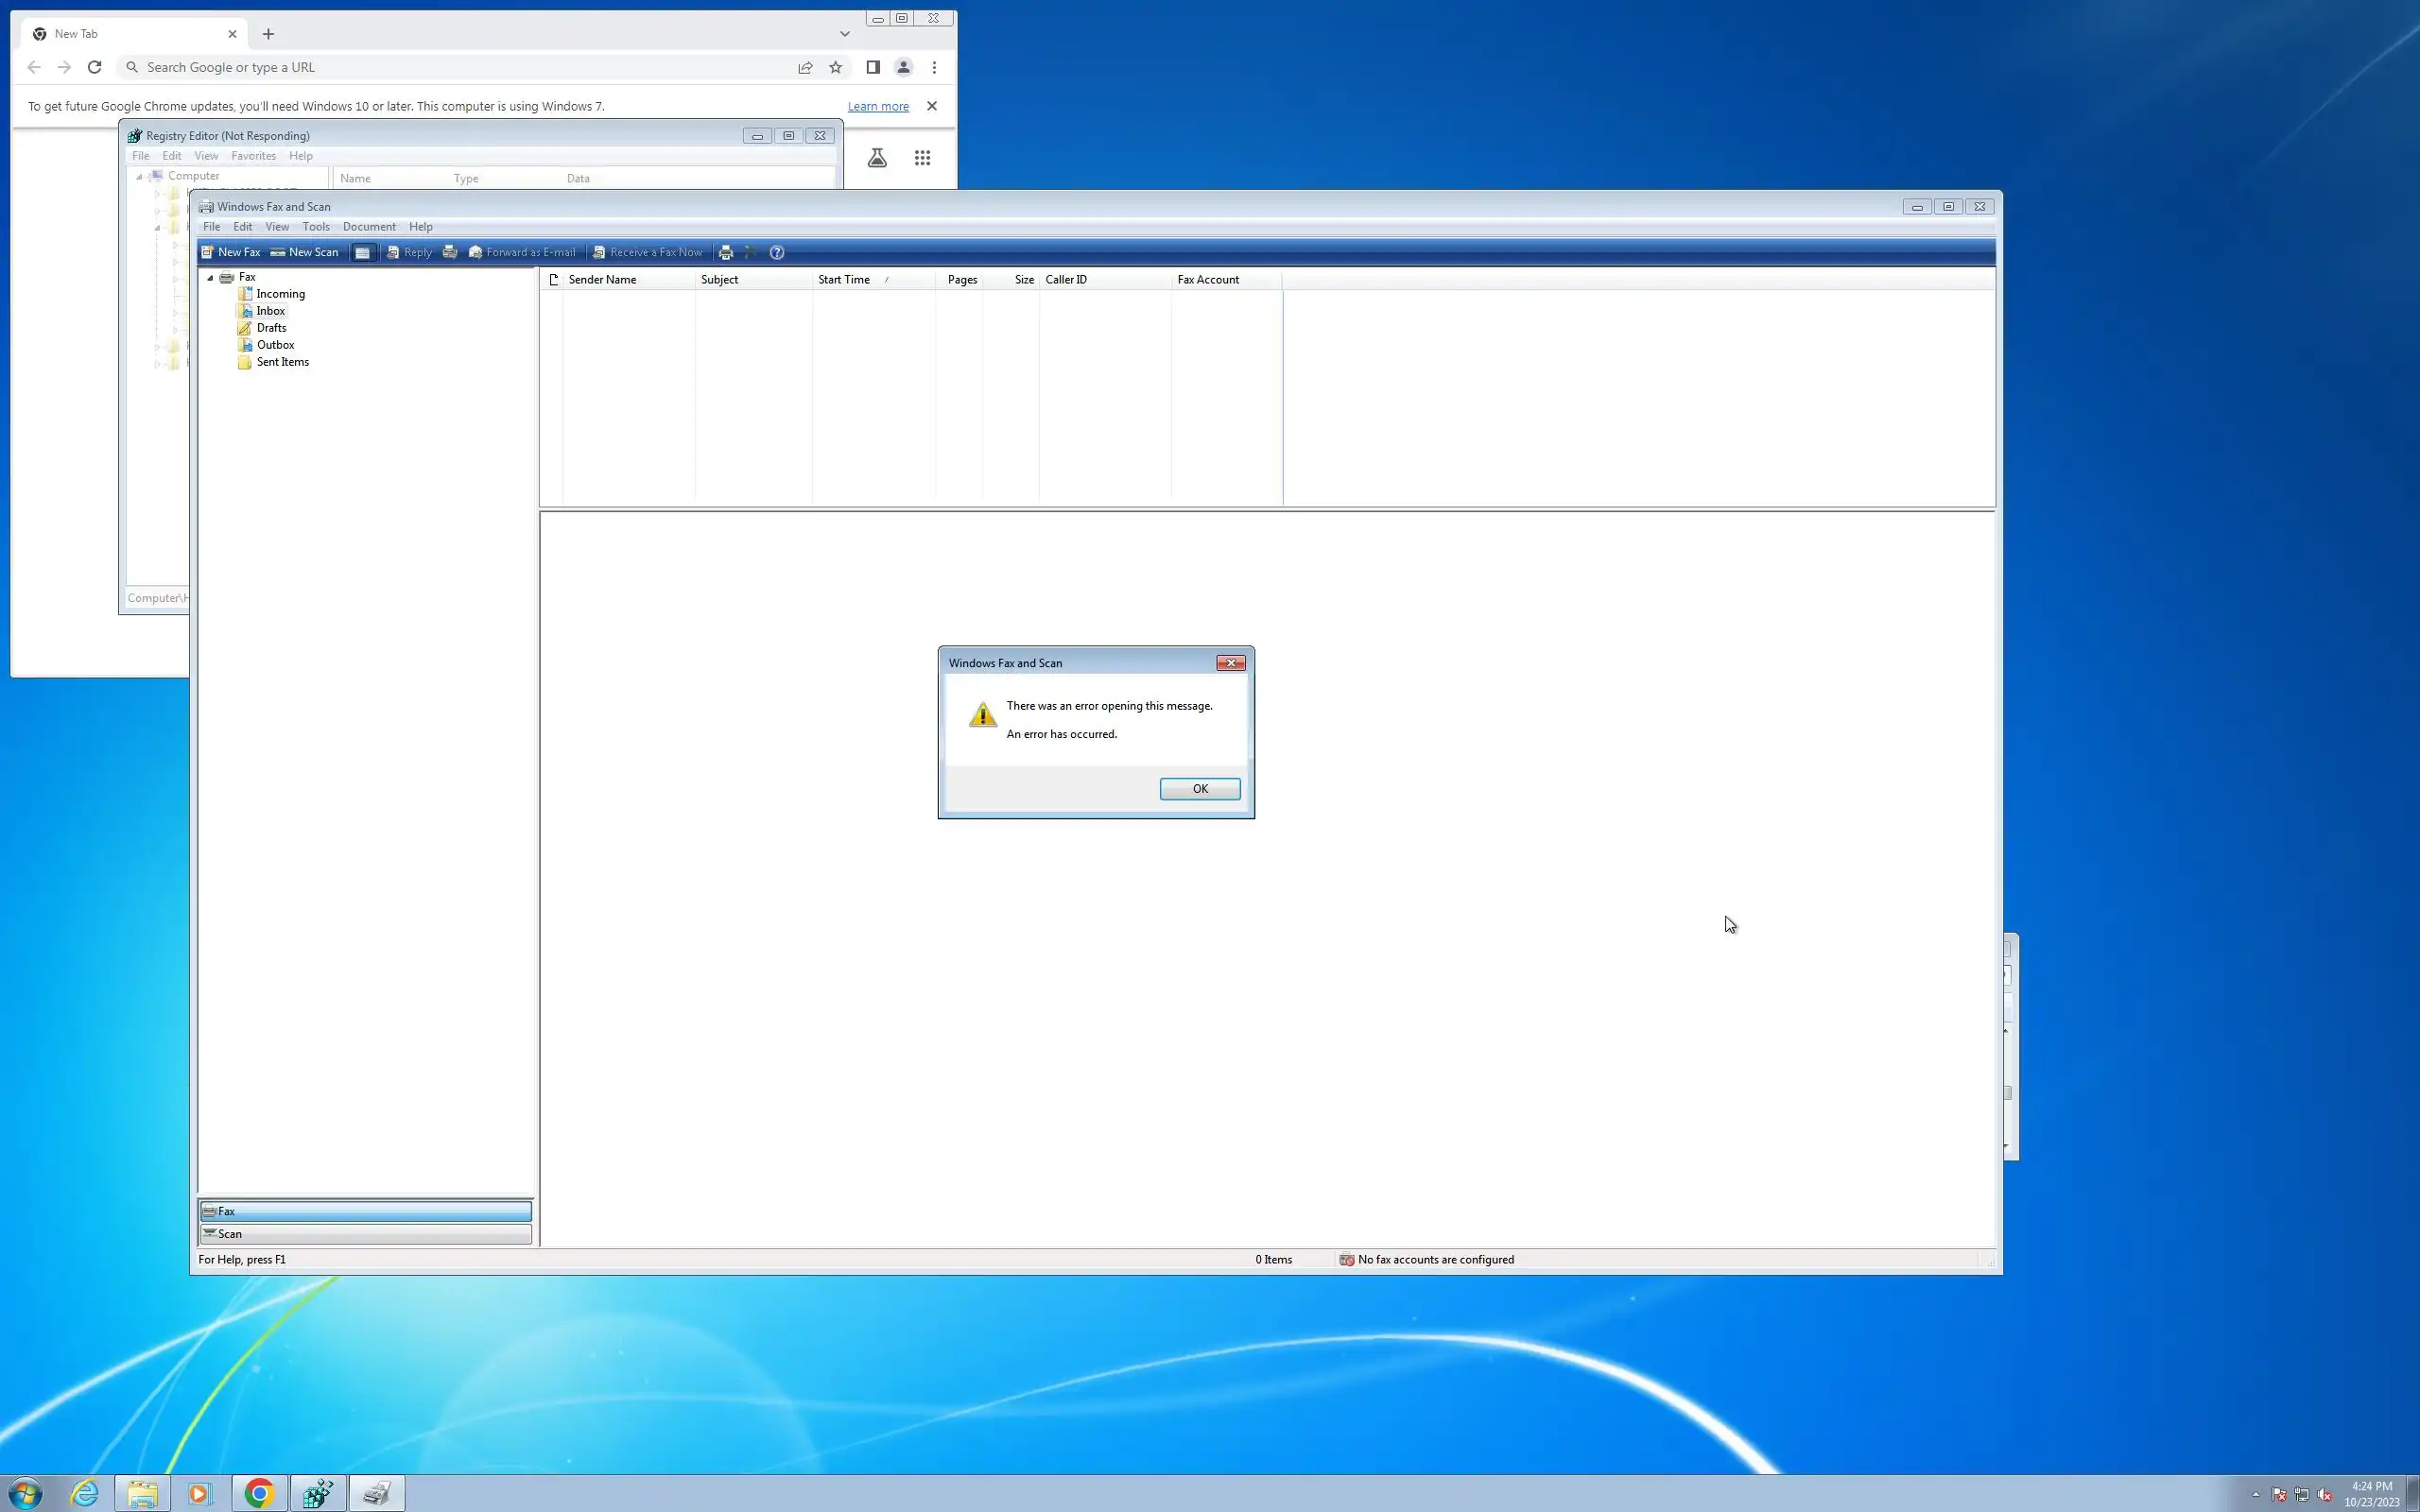Screen dimensions: 2420x1512
Task: Click the Help question mark icon
Action: point(777,253)
